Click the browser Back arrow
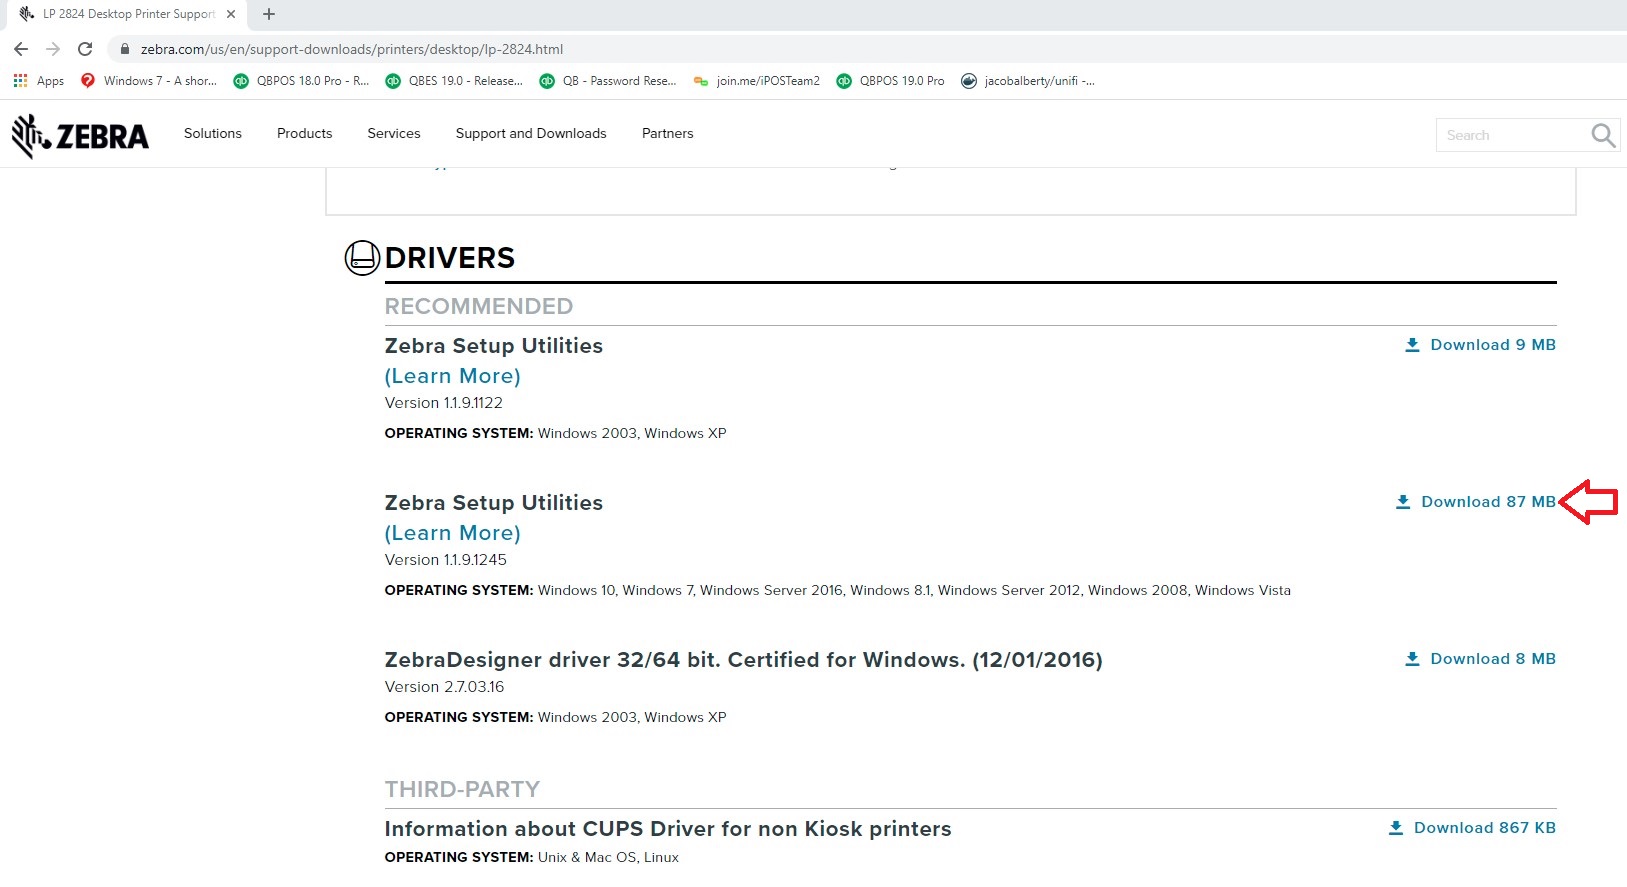 pyautogui.click(x=21, y=49)
